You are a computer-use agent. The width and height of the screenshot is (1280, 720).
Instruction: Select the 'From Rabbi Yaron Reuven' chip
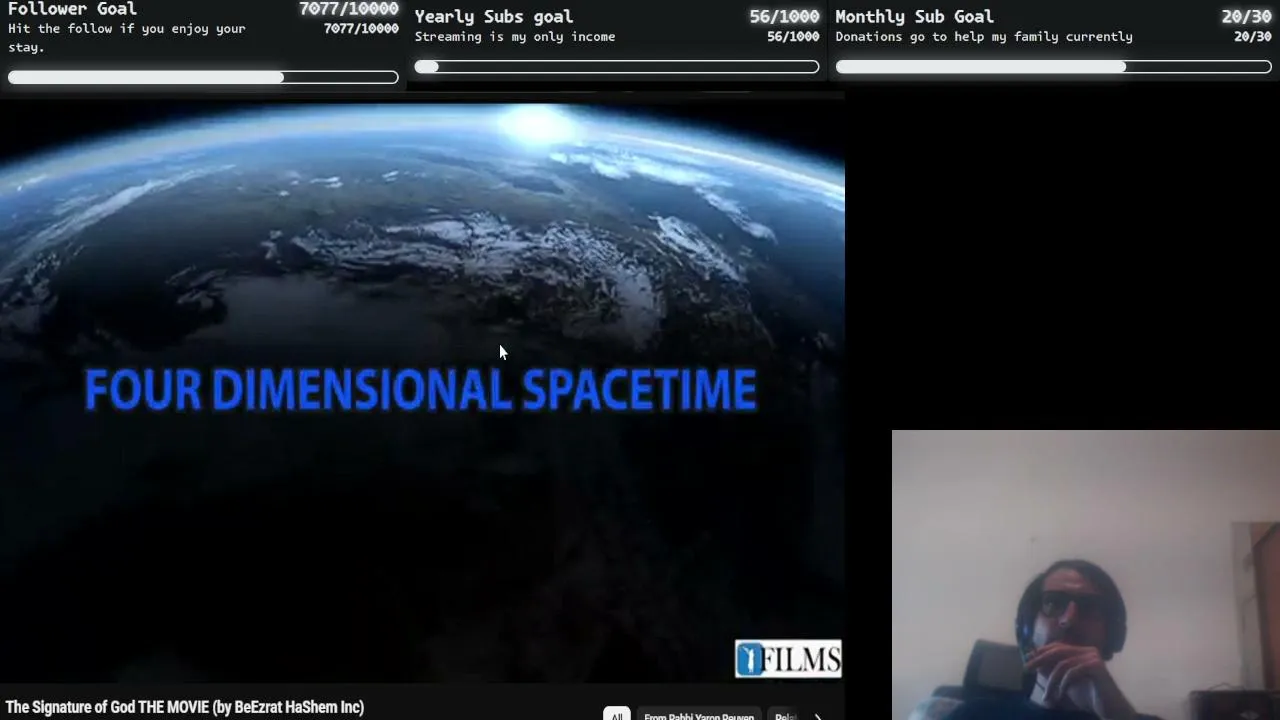point(699,714)
